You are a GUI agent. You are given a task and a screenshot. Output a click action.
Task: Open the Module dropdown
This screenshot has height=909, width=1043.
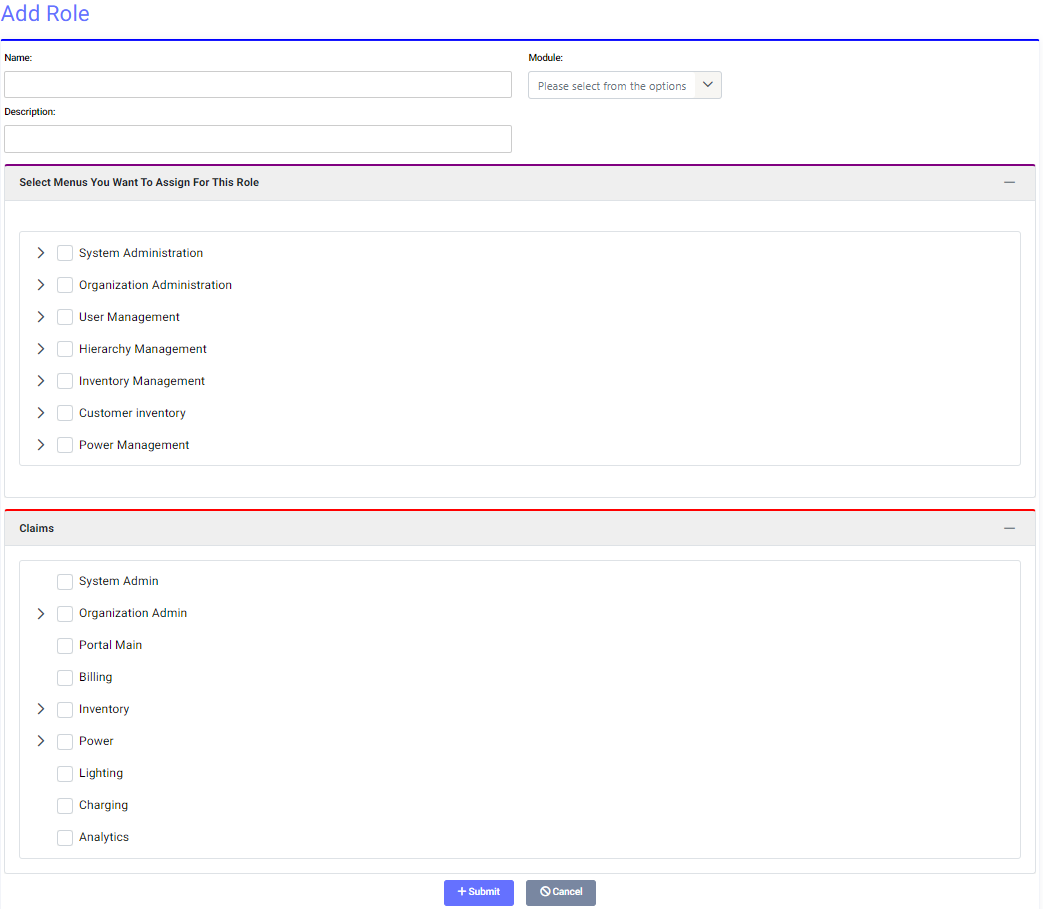(624, 86)
